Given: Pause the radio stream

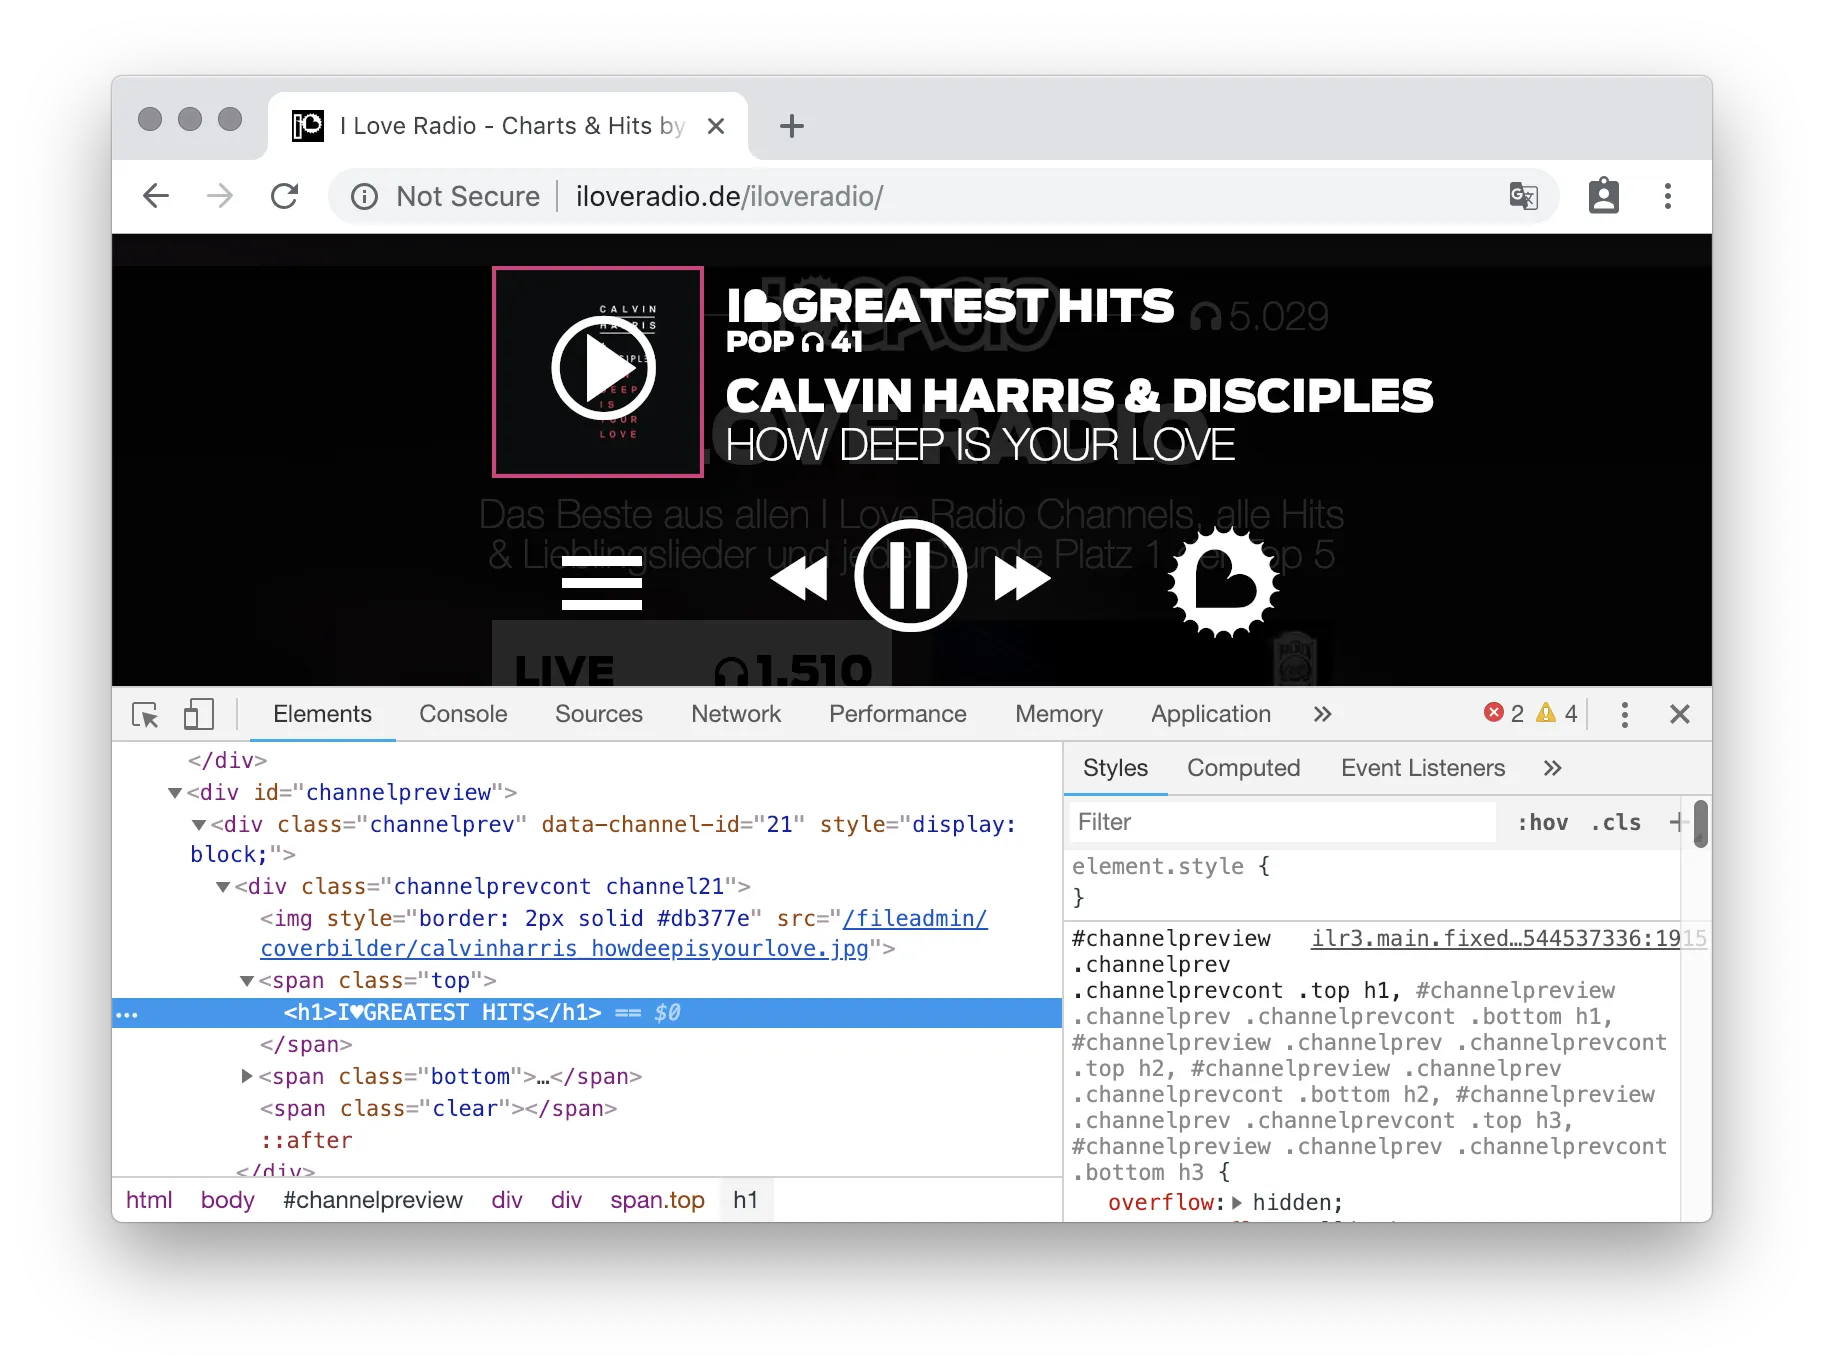Looking at the screenshot, I should [910, 576].
